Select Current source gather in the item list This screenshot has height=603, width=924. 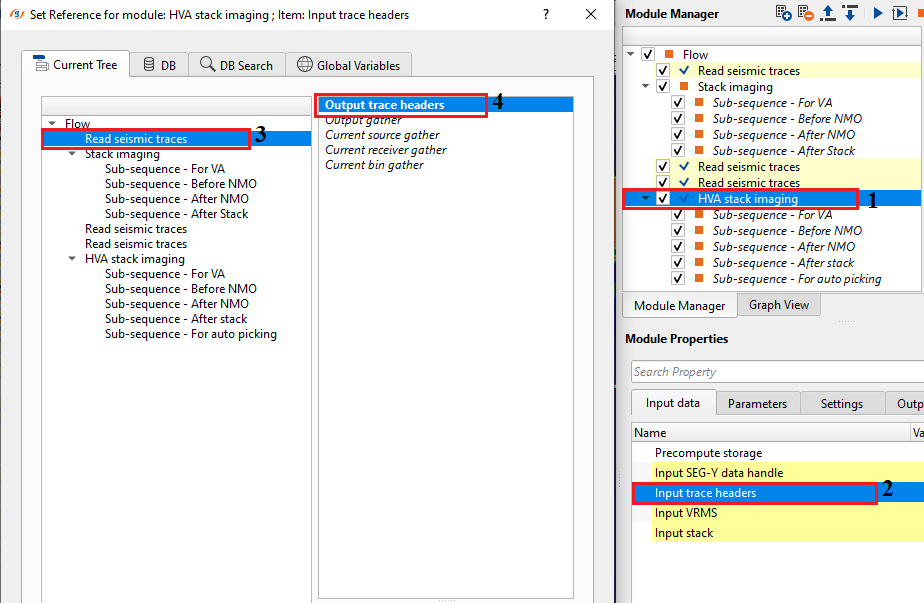coord(382,135)
